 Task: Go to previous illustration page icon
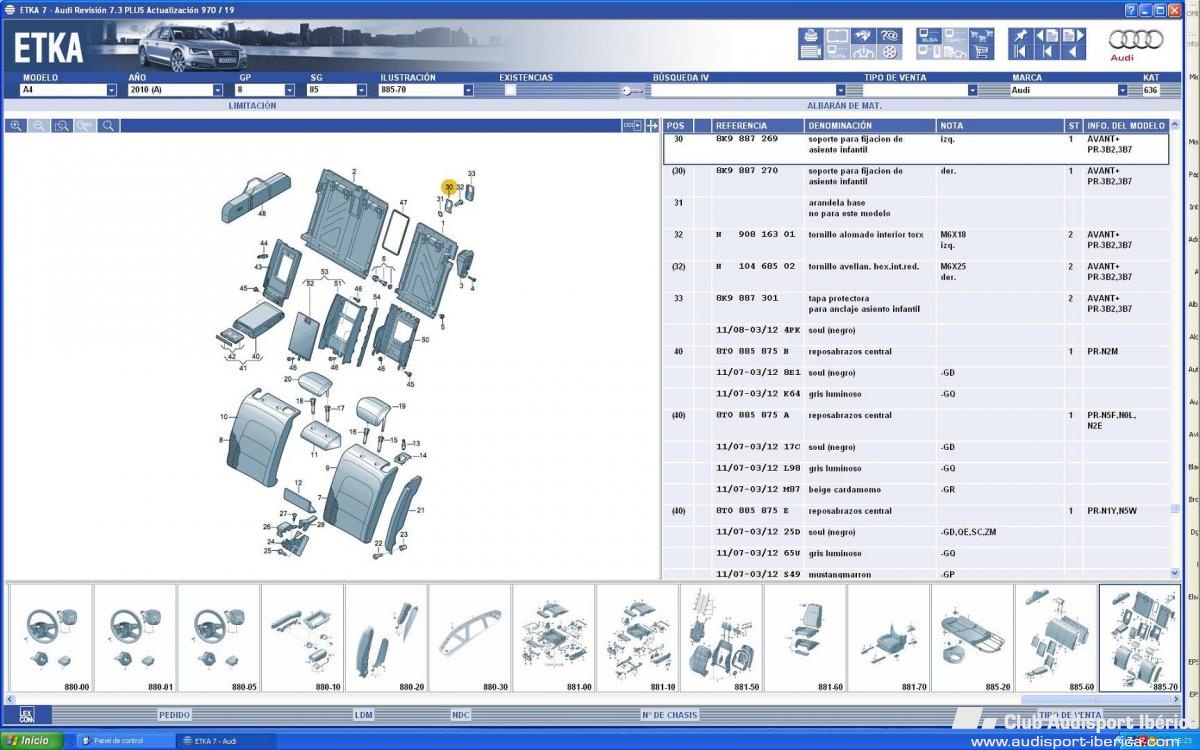pos(1047,36)
